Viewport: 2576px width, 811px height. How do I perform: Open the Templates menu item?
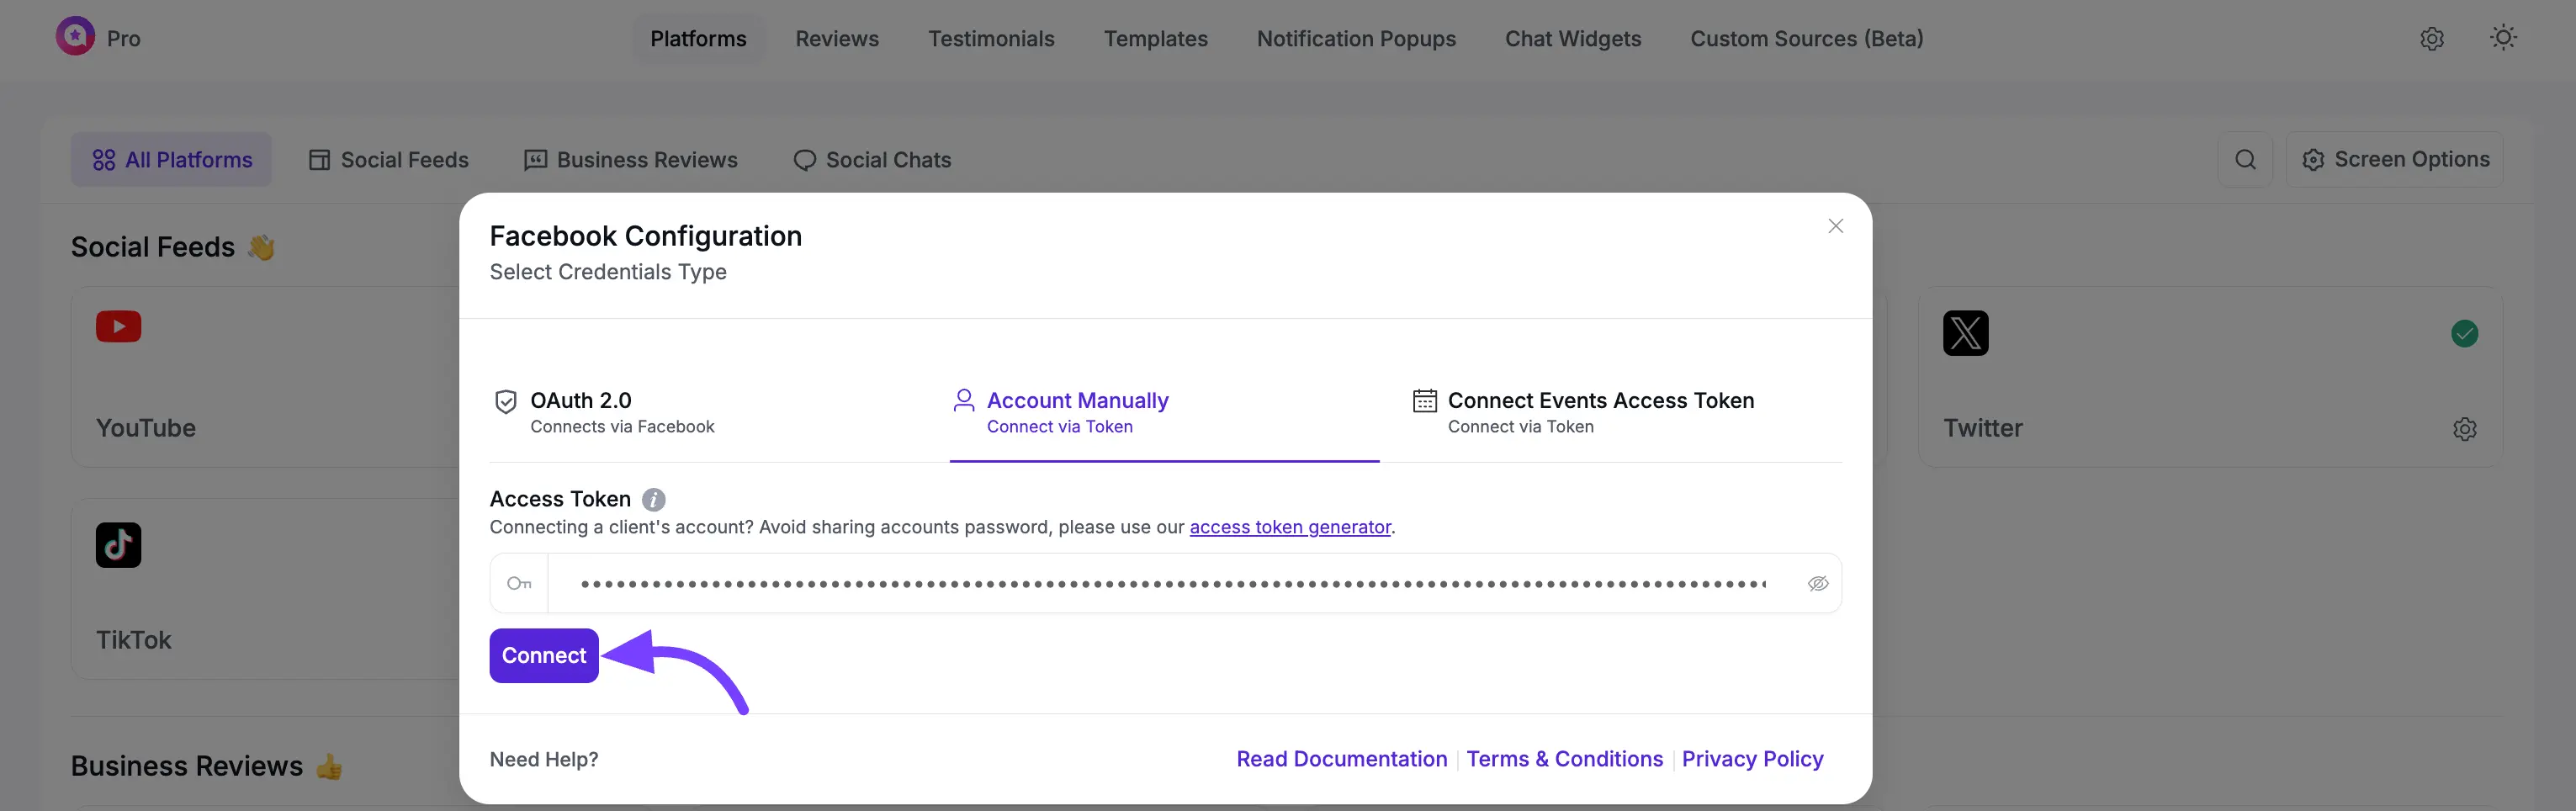click(1155, 38)
